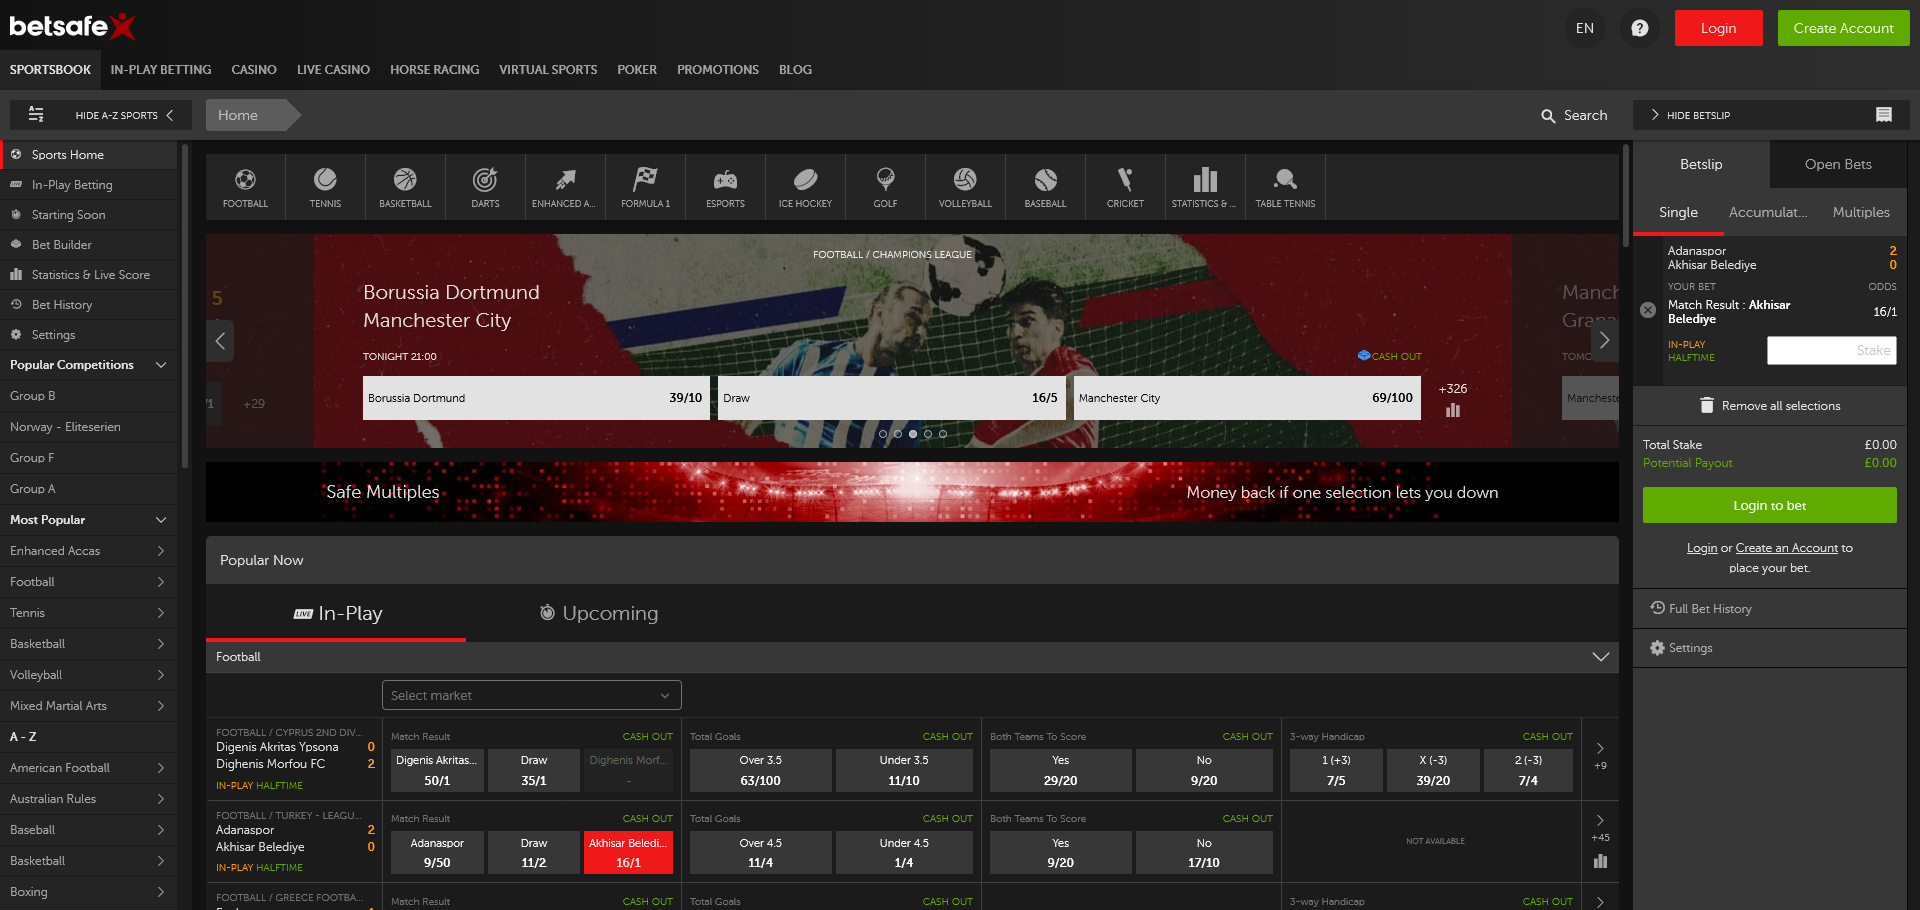Select Manchester City 69/100 odds
Image resolution: width=1920 pixels, height=910 pixels.
coord(1247,398)
